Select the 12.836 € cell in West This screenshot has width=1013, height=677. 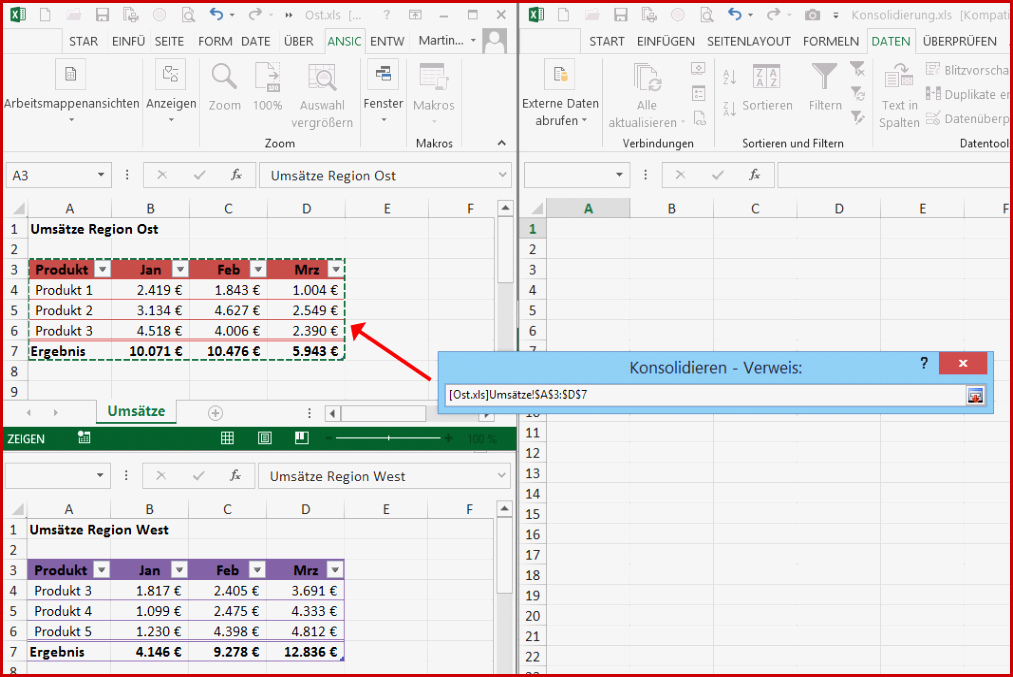coord(305,652)
